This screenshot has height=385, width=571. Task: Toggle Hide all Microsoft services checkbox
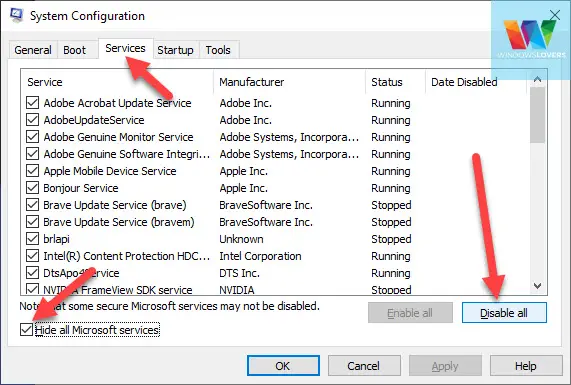pos(27,330)
